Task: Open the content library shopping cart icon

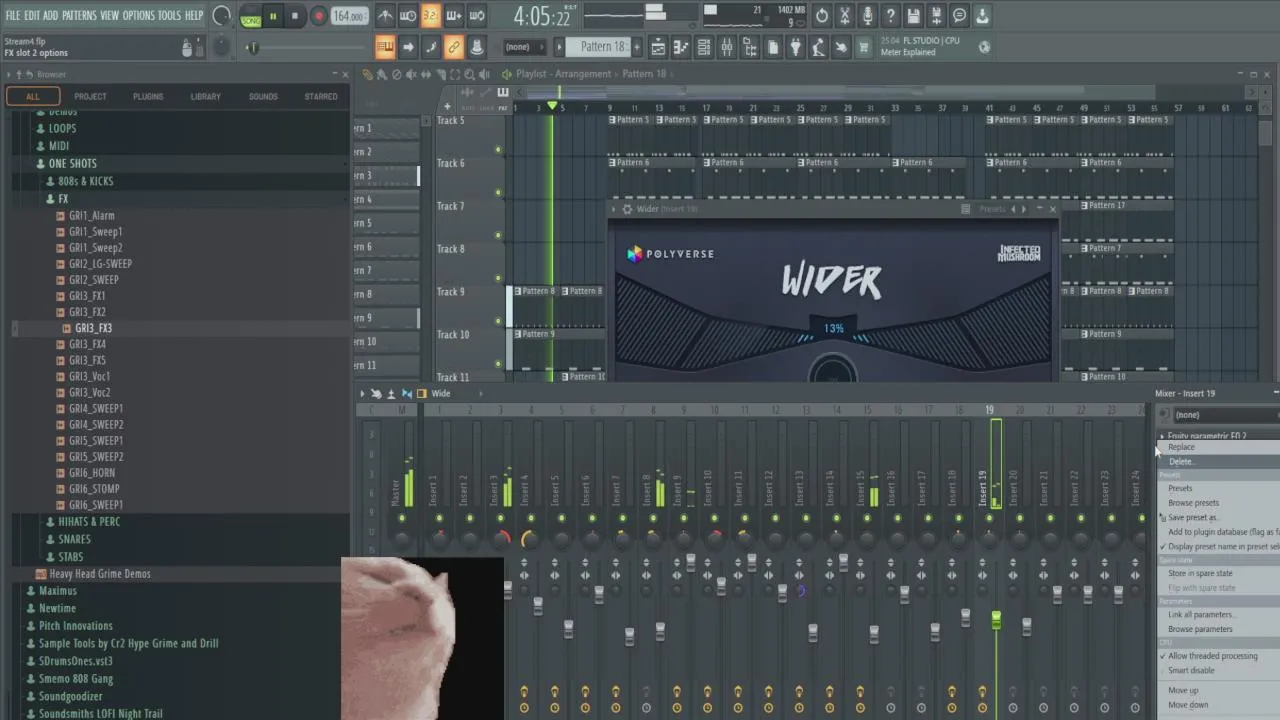Action: tap(864, 47)
